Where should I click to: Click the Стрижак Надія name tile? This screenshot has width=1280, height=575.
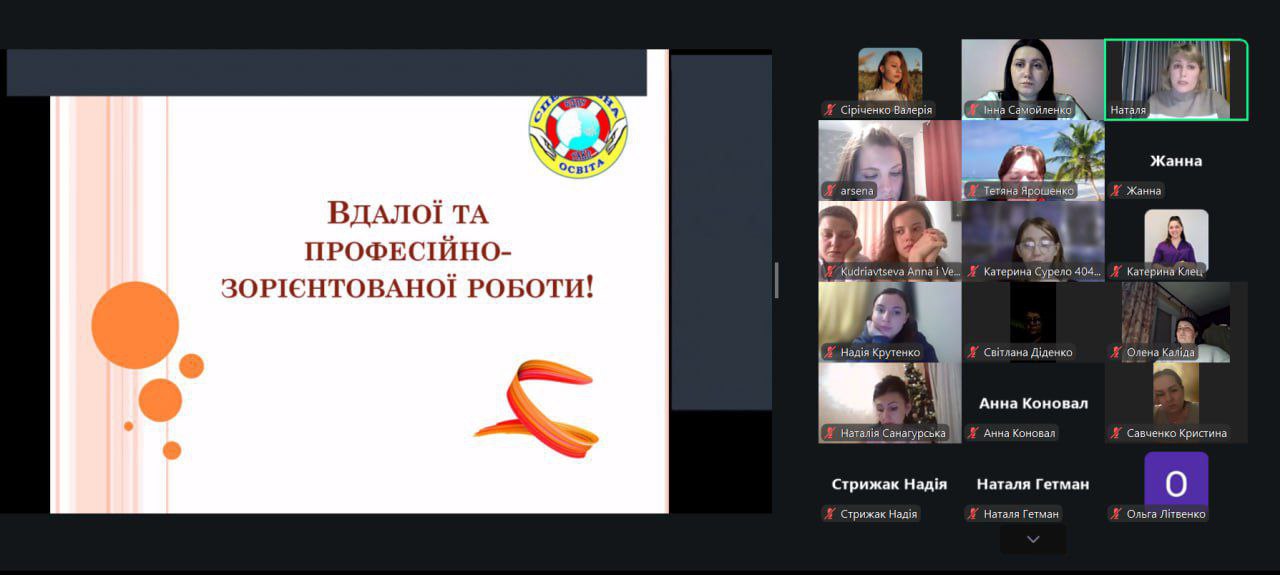tap(889, 484)
